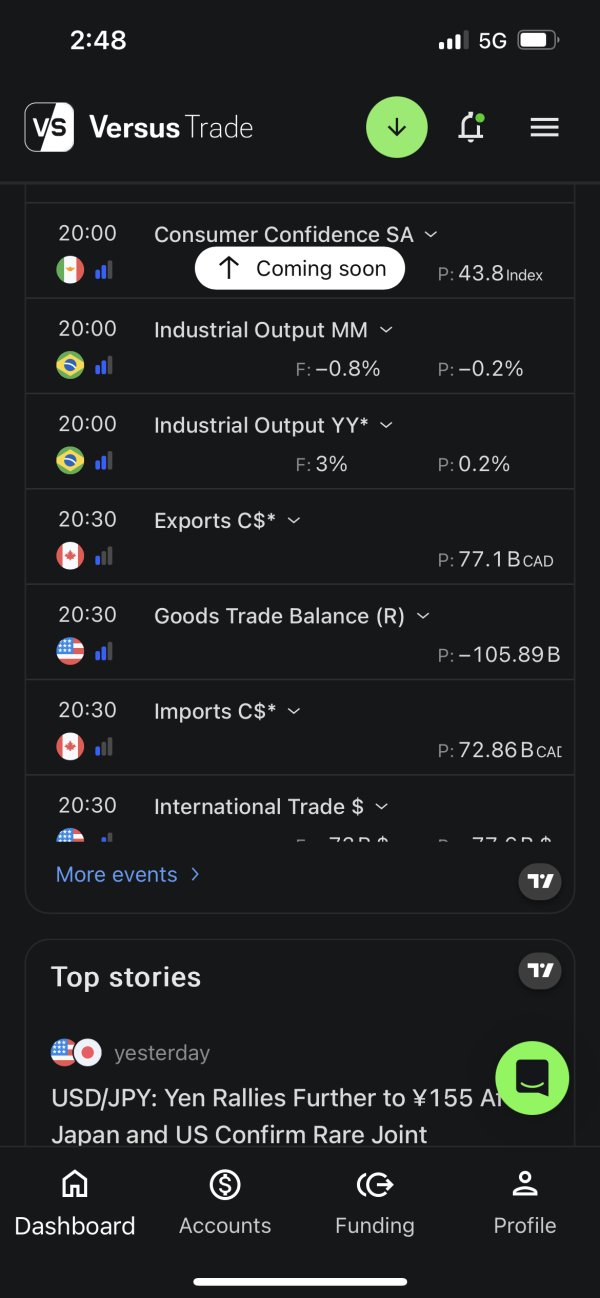Tap the Versus Trade logo
The image size is (600, 1298).
tap(138, 127)
